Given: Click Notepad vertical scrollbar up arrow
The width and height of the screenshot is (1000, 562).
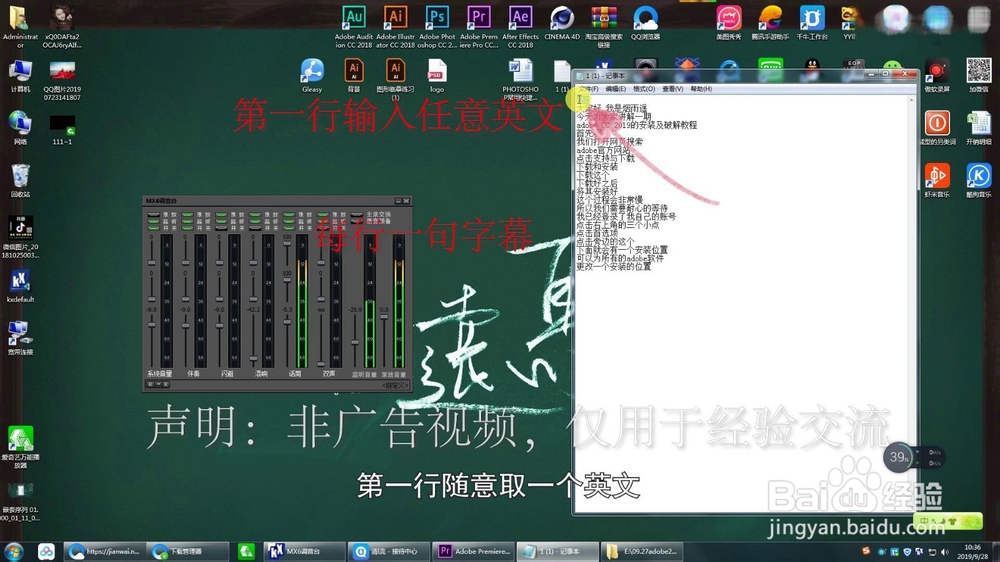Looking at the screenshot, I should click(911, 100).
